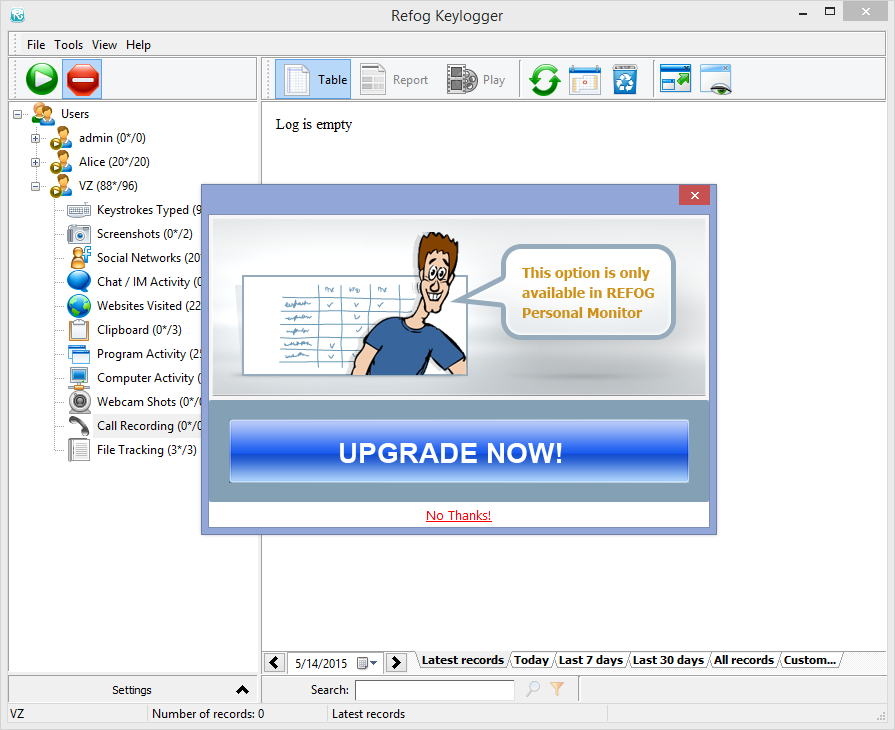Collapse the VZ user node

35,186
